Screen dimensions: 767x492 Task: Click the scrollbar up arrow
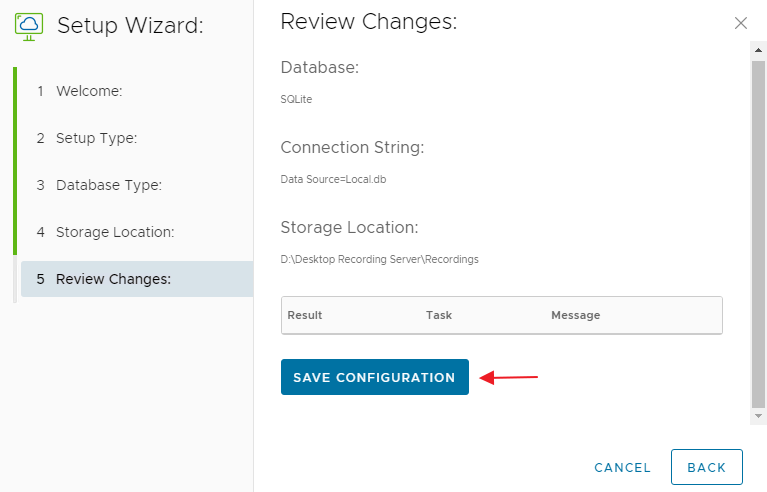point(758,52)
